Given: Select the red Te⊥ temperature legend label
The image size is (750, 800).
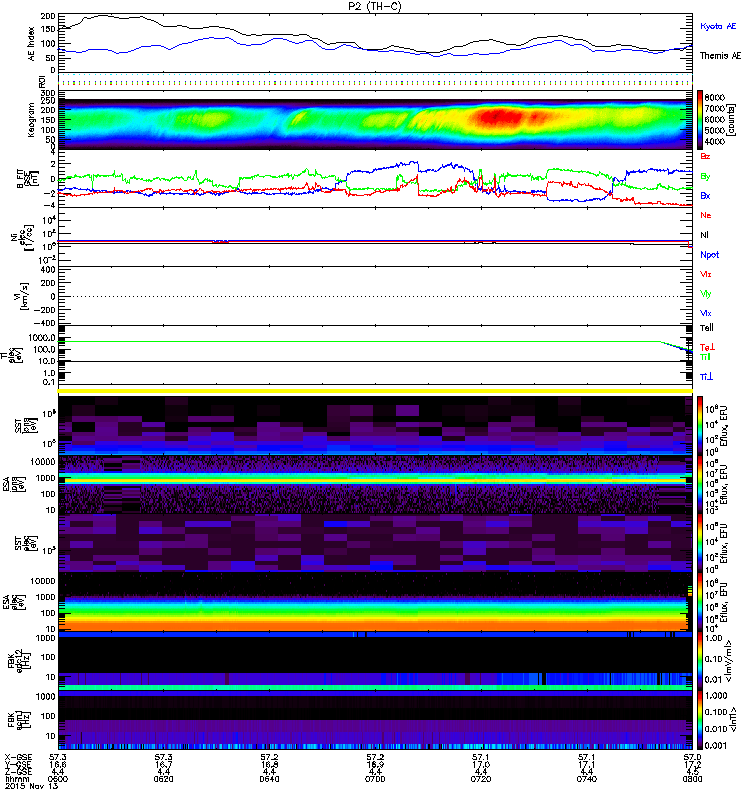Looking at the screenshot, I should click(707, 347).
